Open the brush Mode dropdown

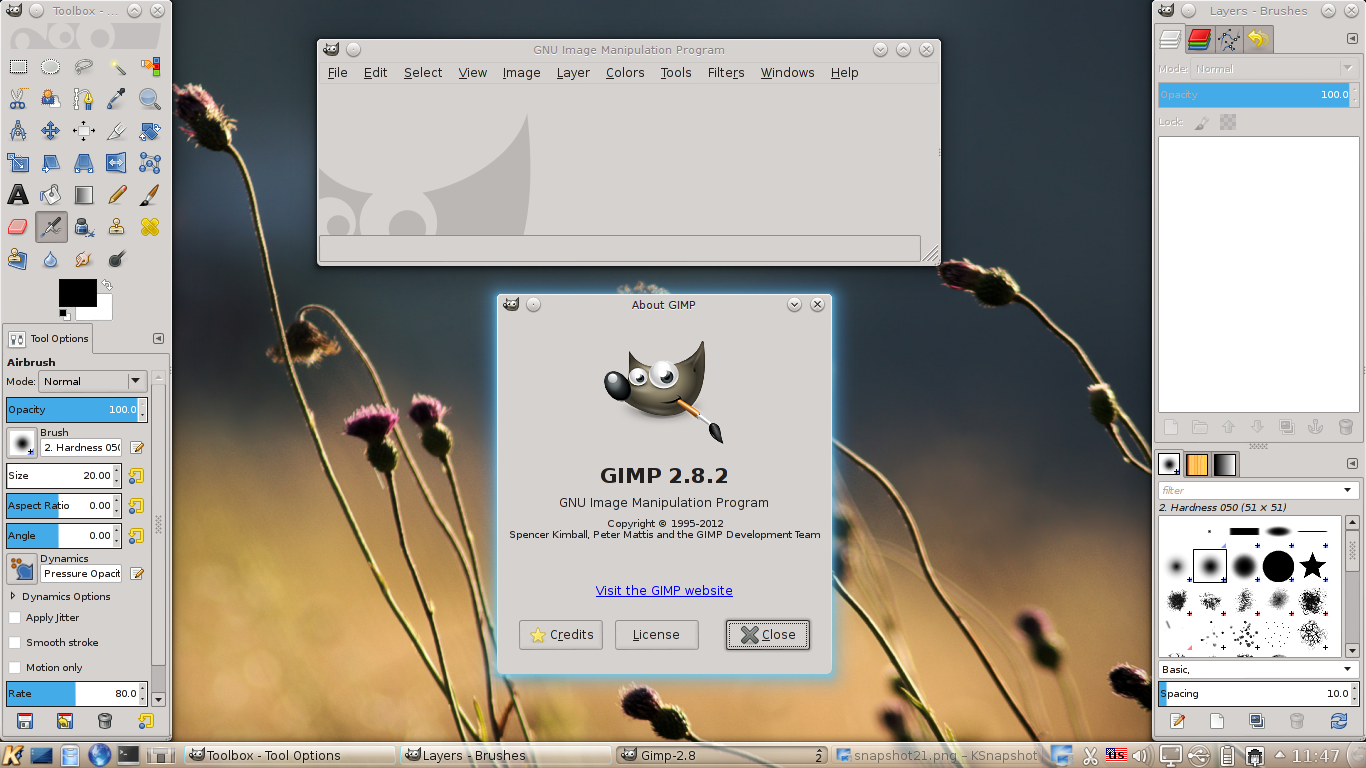coord(92,381)
